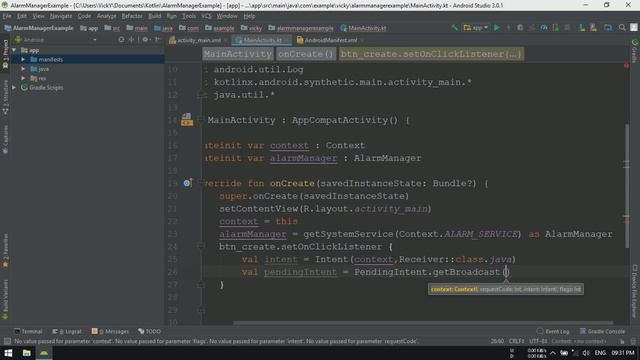This screenshot has height=360, width=640.
Task: Expand the java folder
Action: point(23,69)
